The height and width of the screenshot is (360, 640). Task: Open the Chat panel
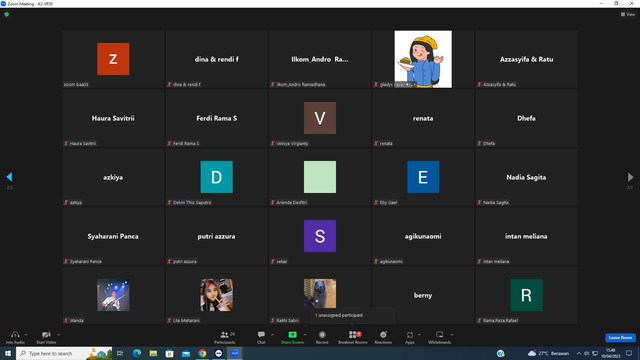[261, 337]
